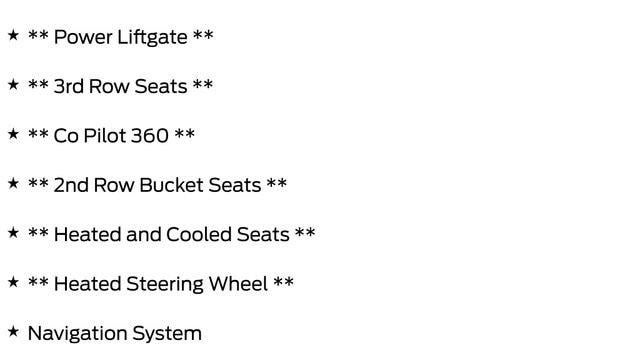Viewport: 640px width, 360px height.
Task: Select the Power Liftgate text
Action: pyautogui.click(x=120, y=37)
